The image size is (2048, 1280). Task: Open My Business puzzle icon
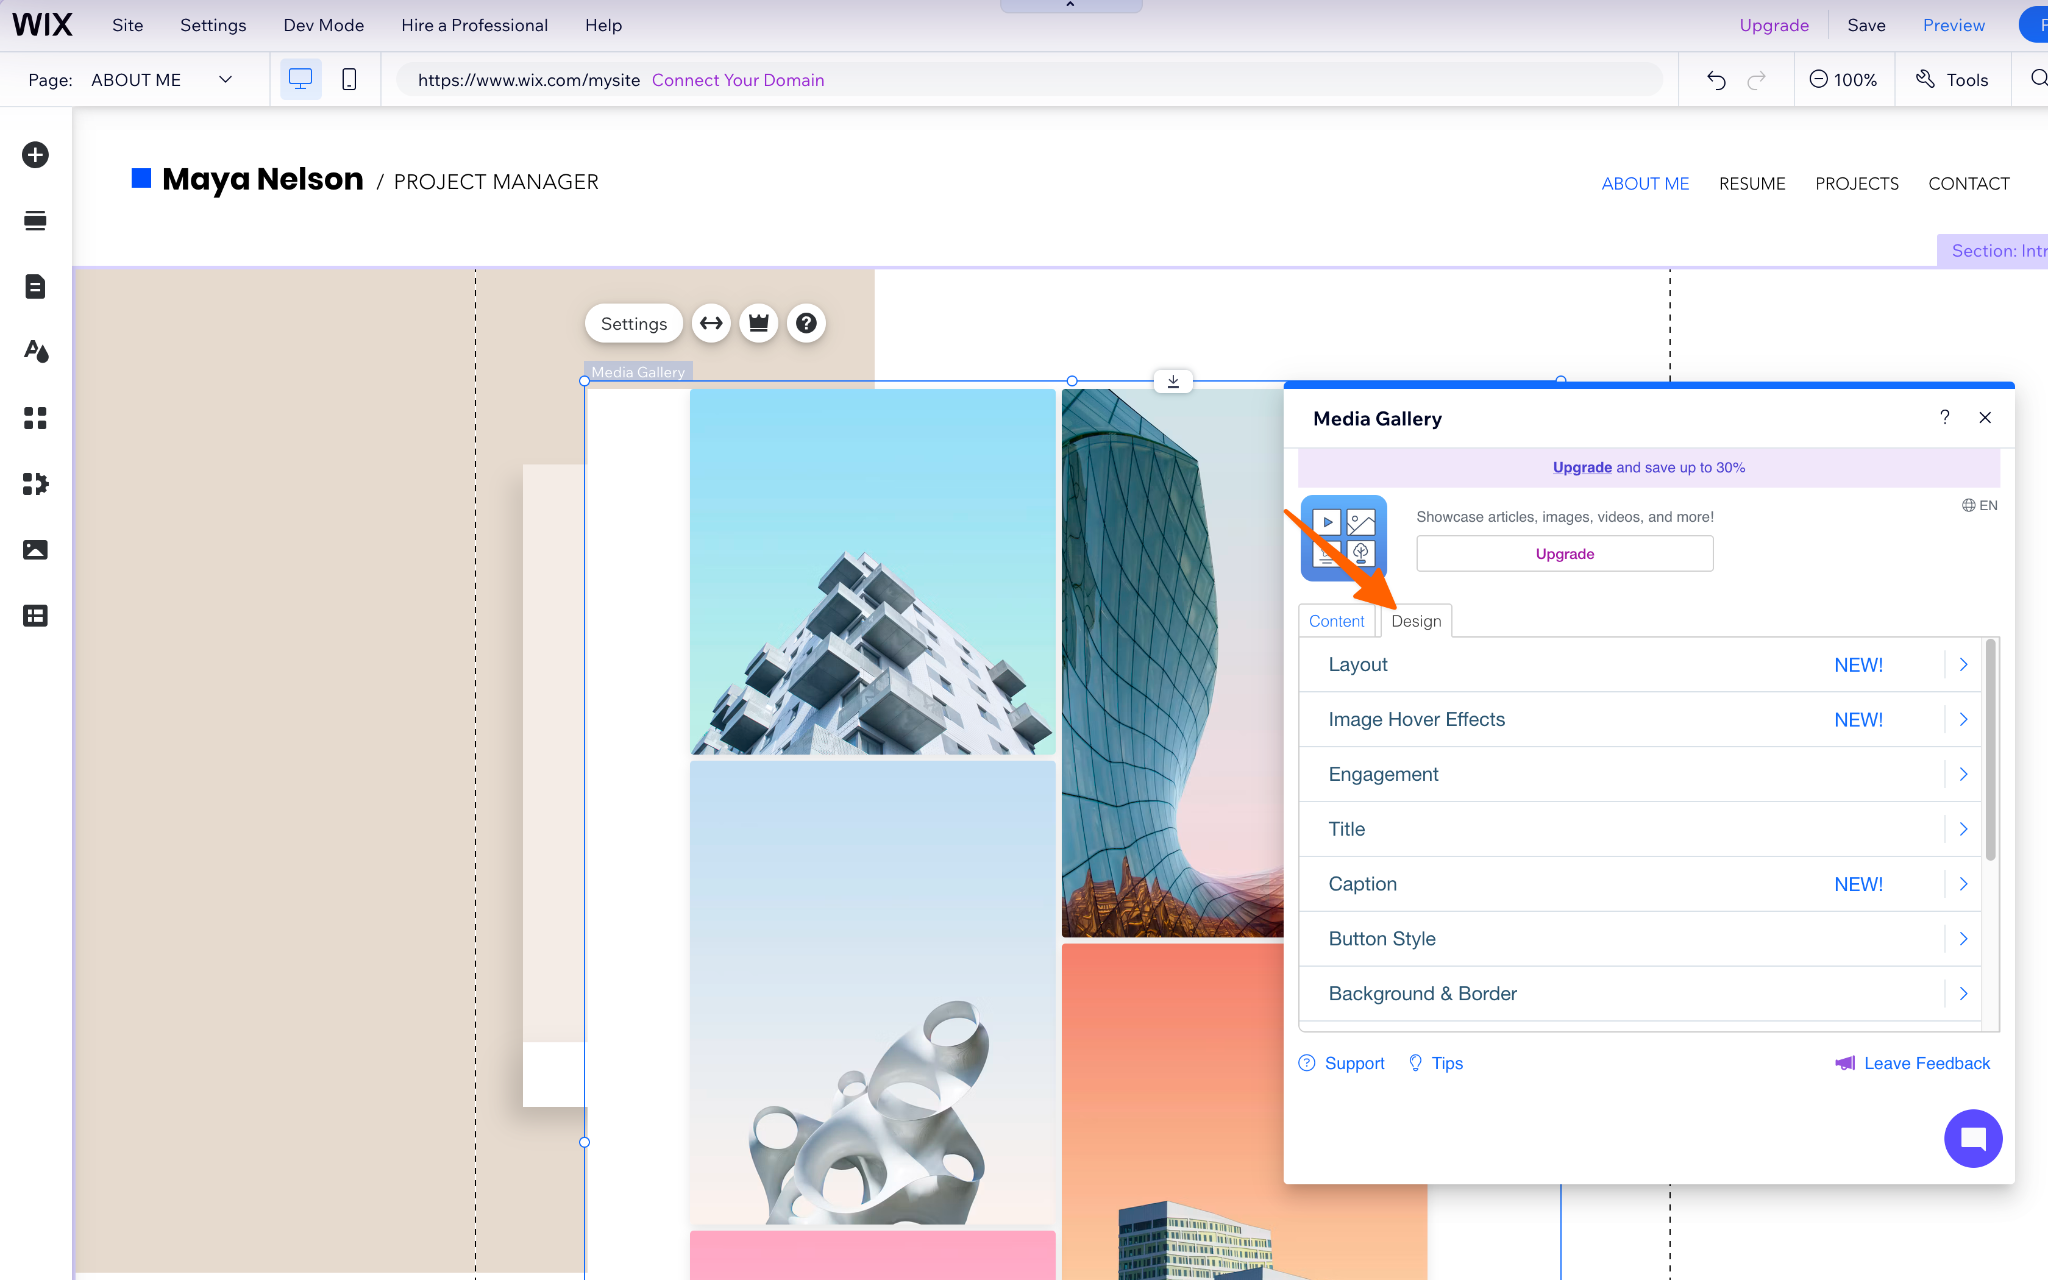coord(35,484)
